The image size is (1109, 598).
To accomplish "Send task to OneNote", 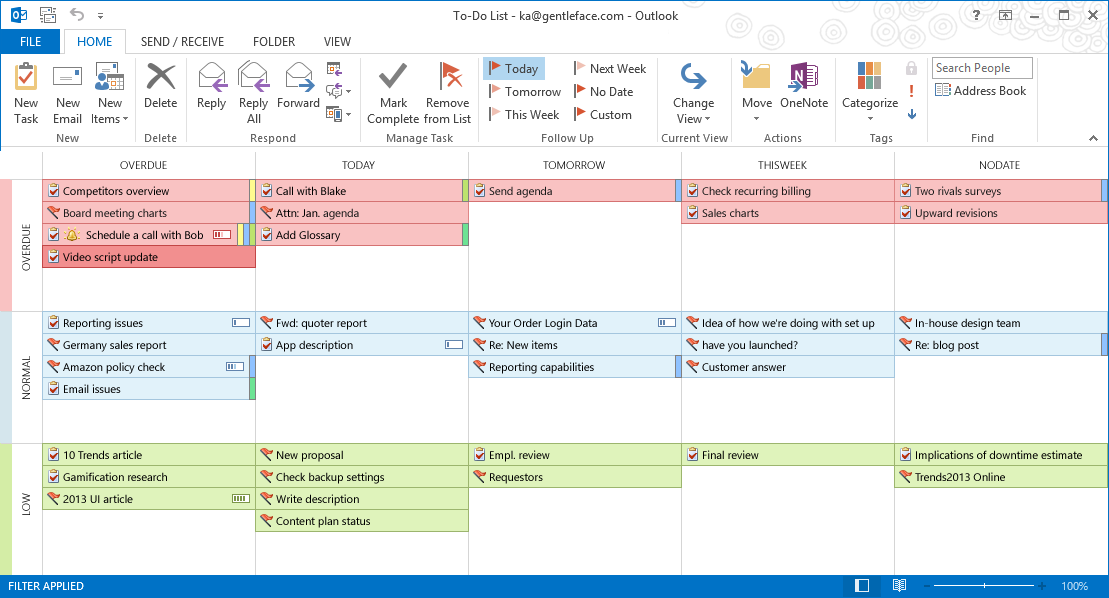I will pyautogui.click(x=804, y=86).
